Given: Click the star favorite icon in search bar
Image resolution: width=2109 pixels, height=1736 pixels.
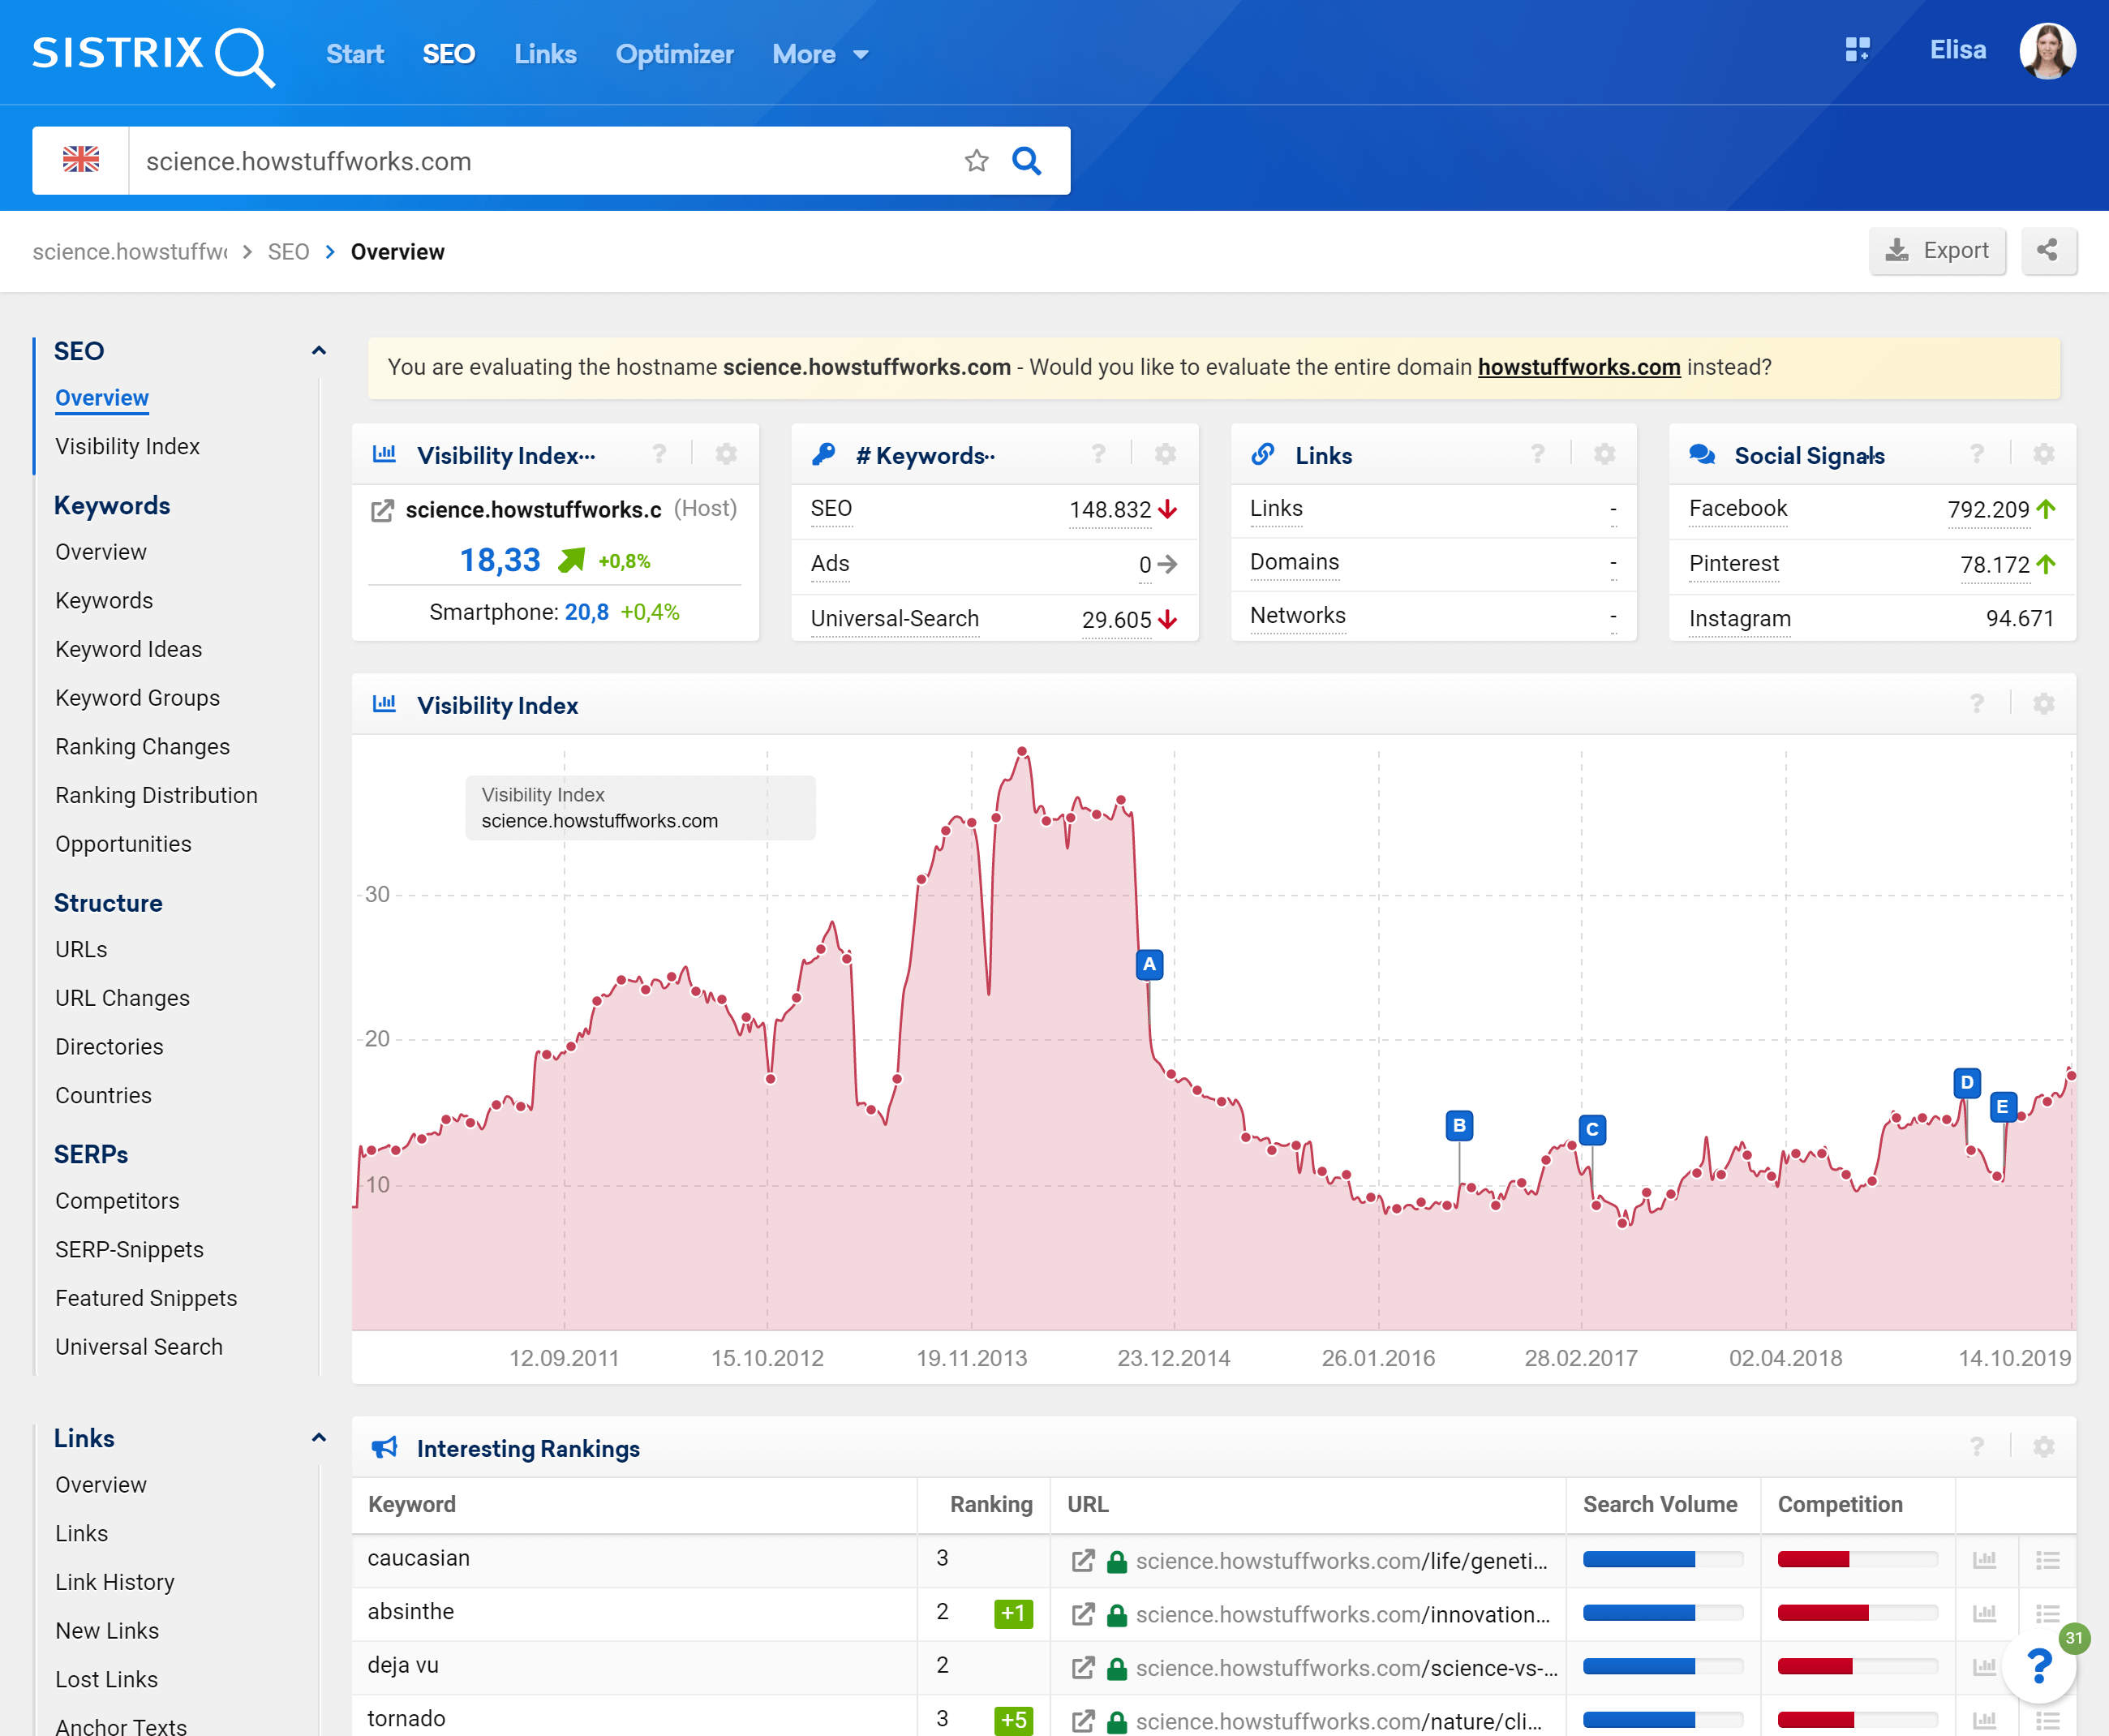Looking at the screenshot, I should pyautogui.click(x=976, y=161).
